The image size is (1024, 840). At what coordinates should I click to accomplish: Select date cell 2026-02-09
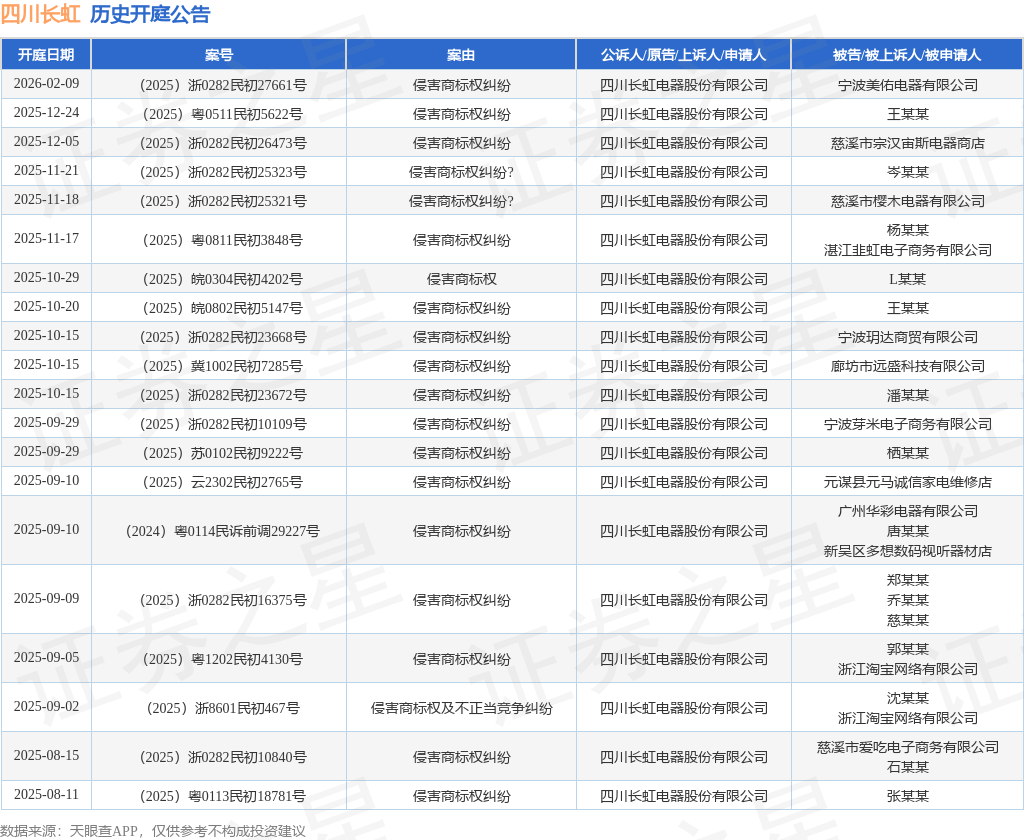click(46, 84)
